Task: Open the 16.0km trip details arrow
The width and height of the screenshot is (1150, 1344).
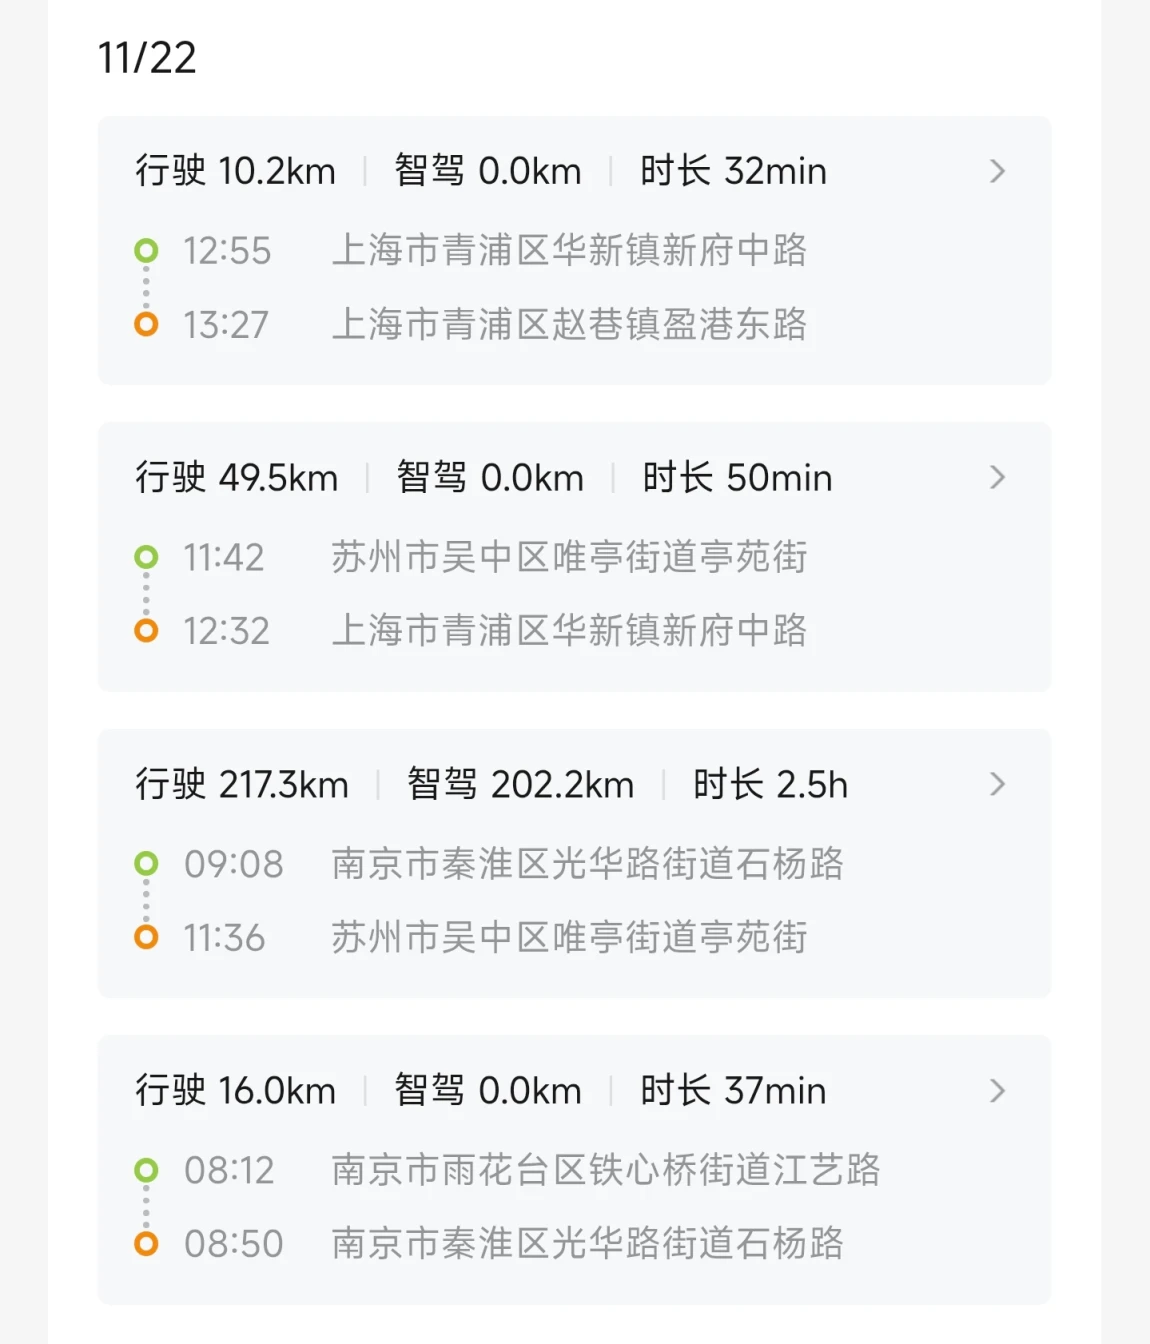Action: pyautogui.click(x=997, y=1091)
